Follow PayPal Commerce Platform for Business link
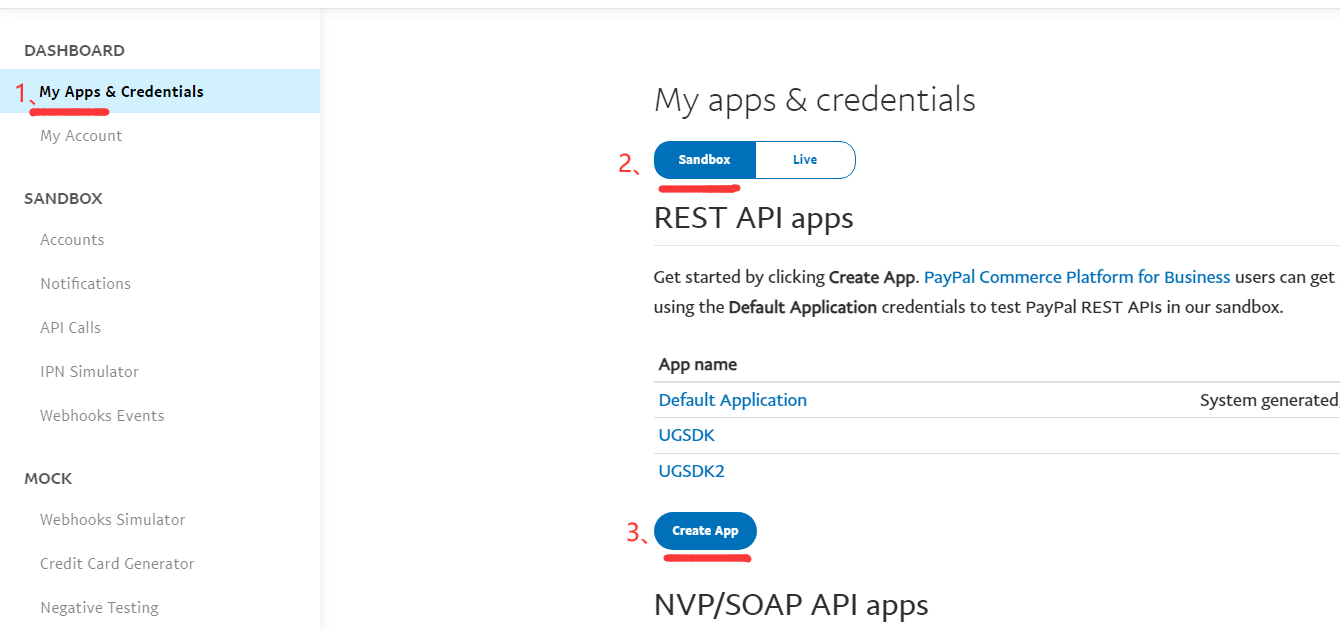The height and width of the screenshot is (631, 1340). (x=1077, y=277)
